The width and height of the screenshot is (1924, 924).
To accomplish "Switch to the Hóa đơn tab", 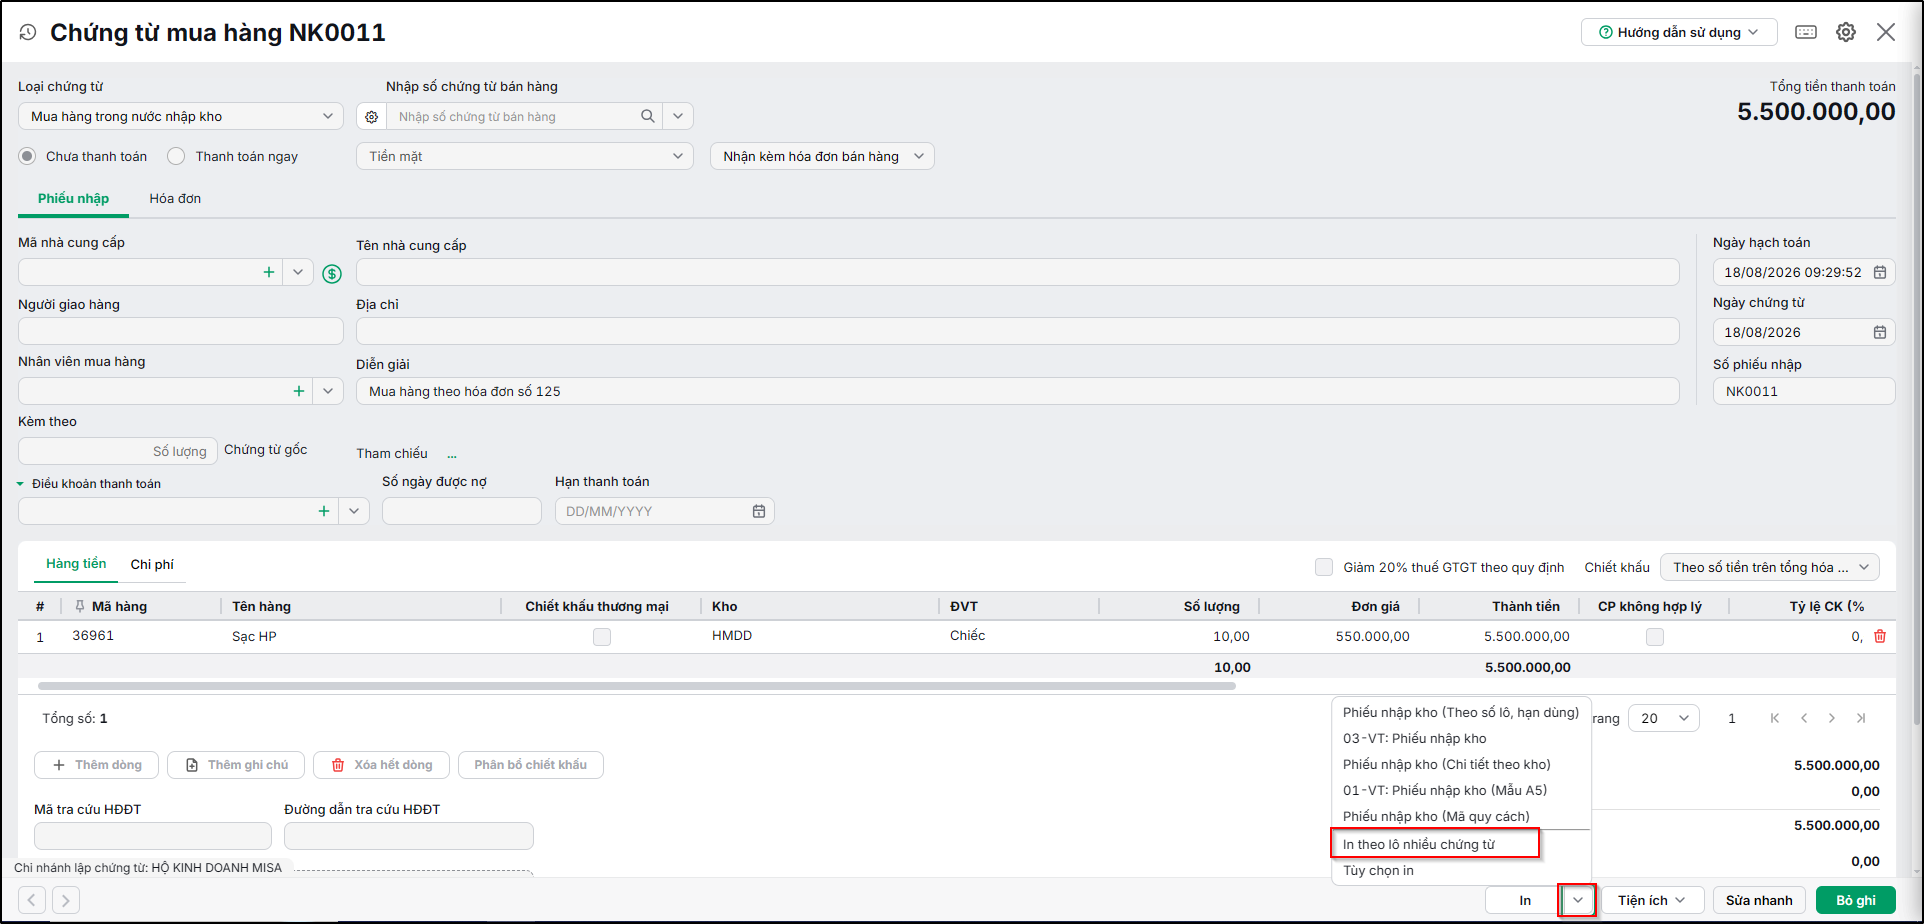I will [x=175, y=198].
